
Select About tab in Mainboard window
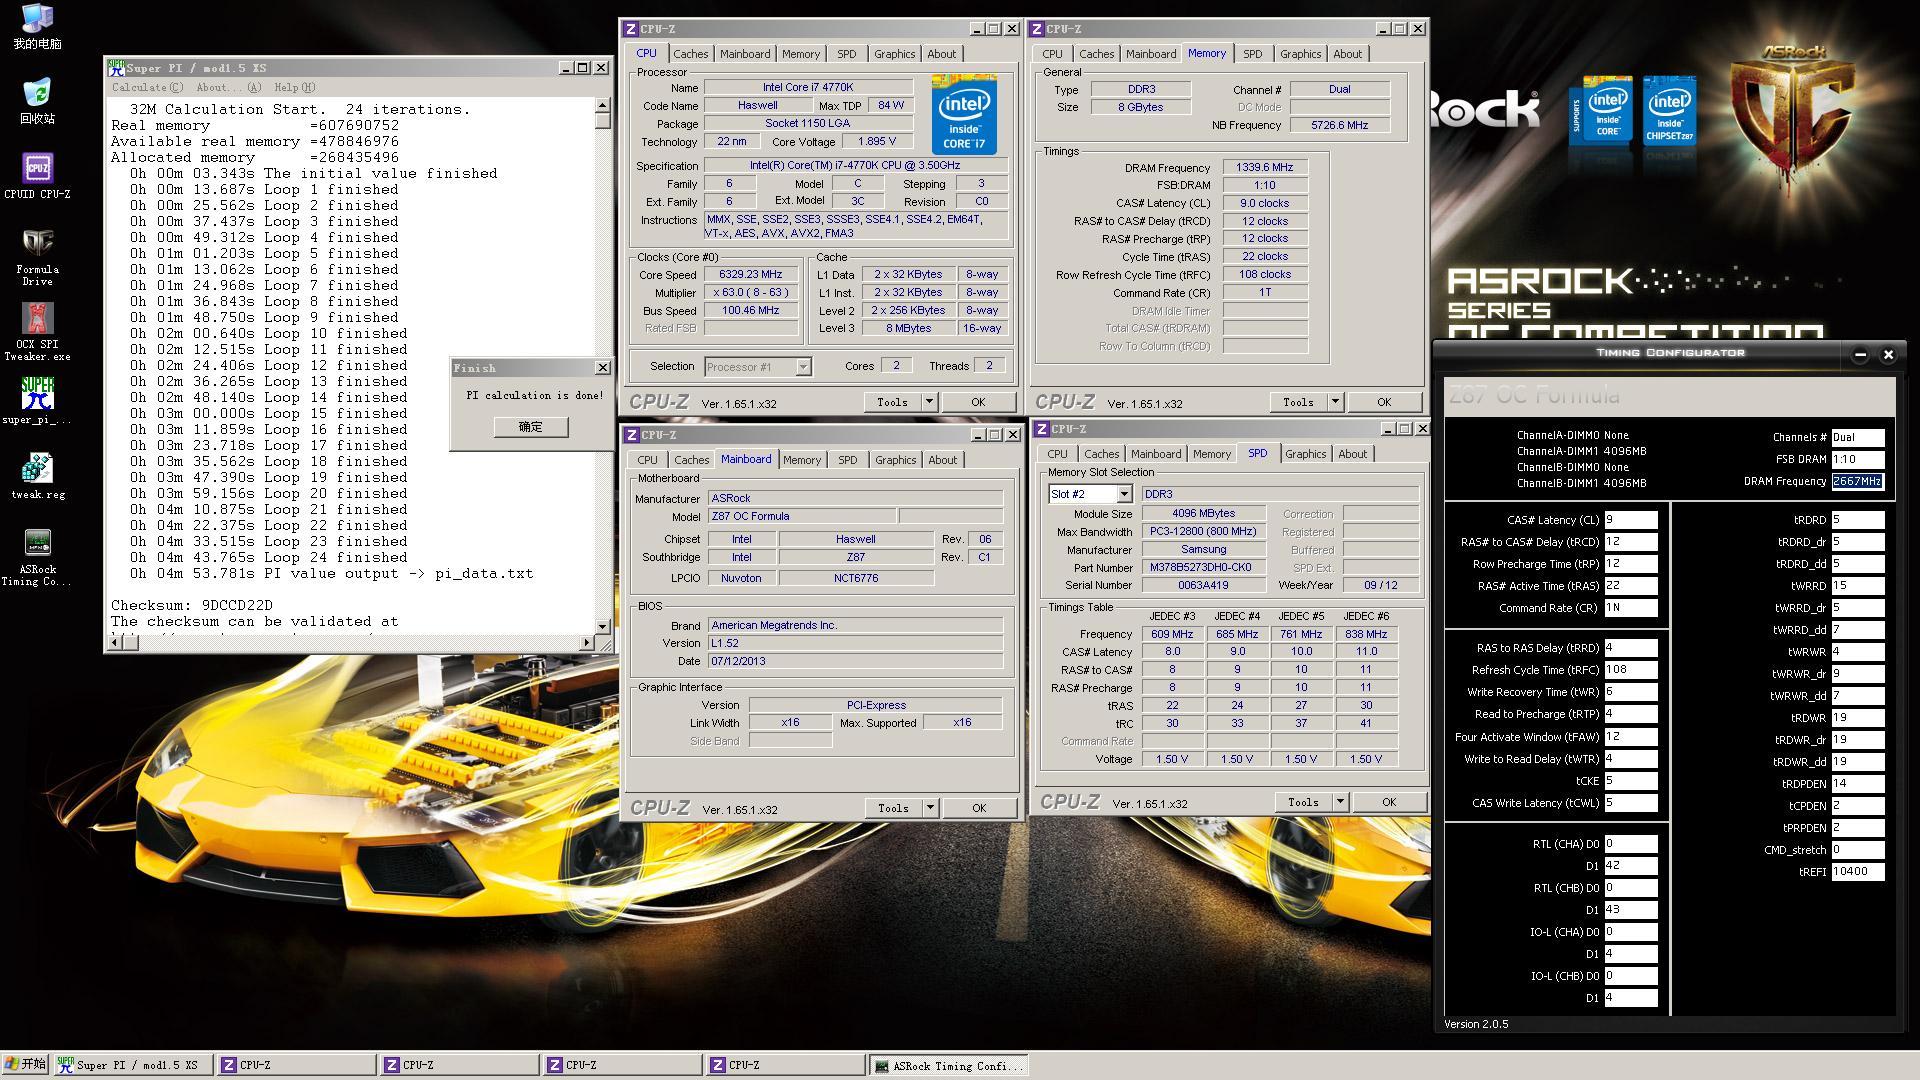coord(942,460)
